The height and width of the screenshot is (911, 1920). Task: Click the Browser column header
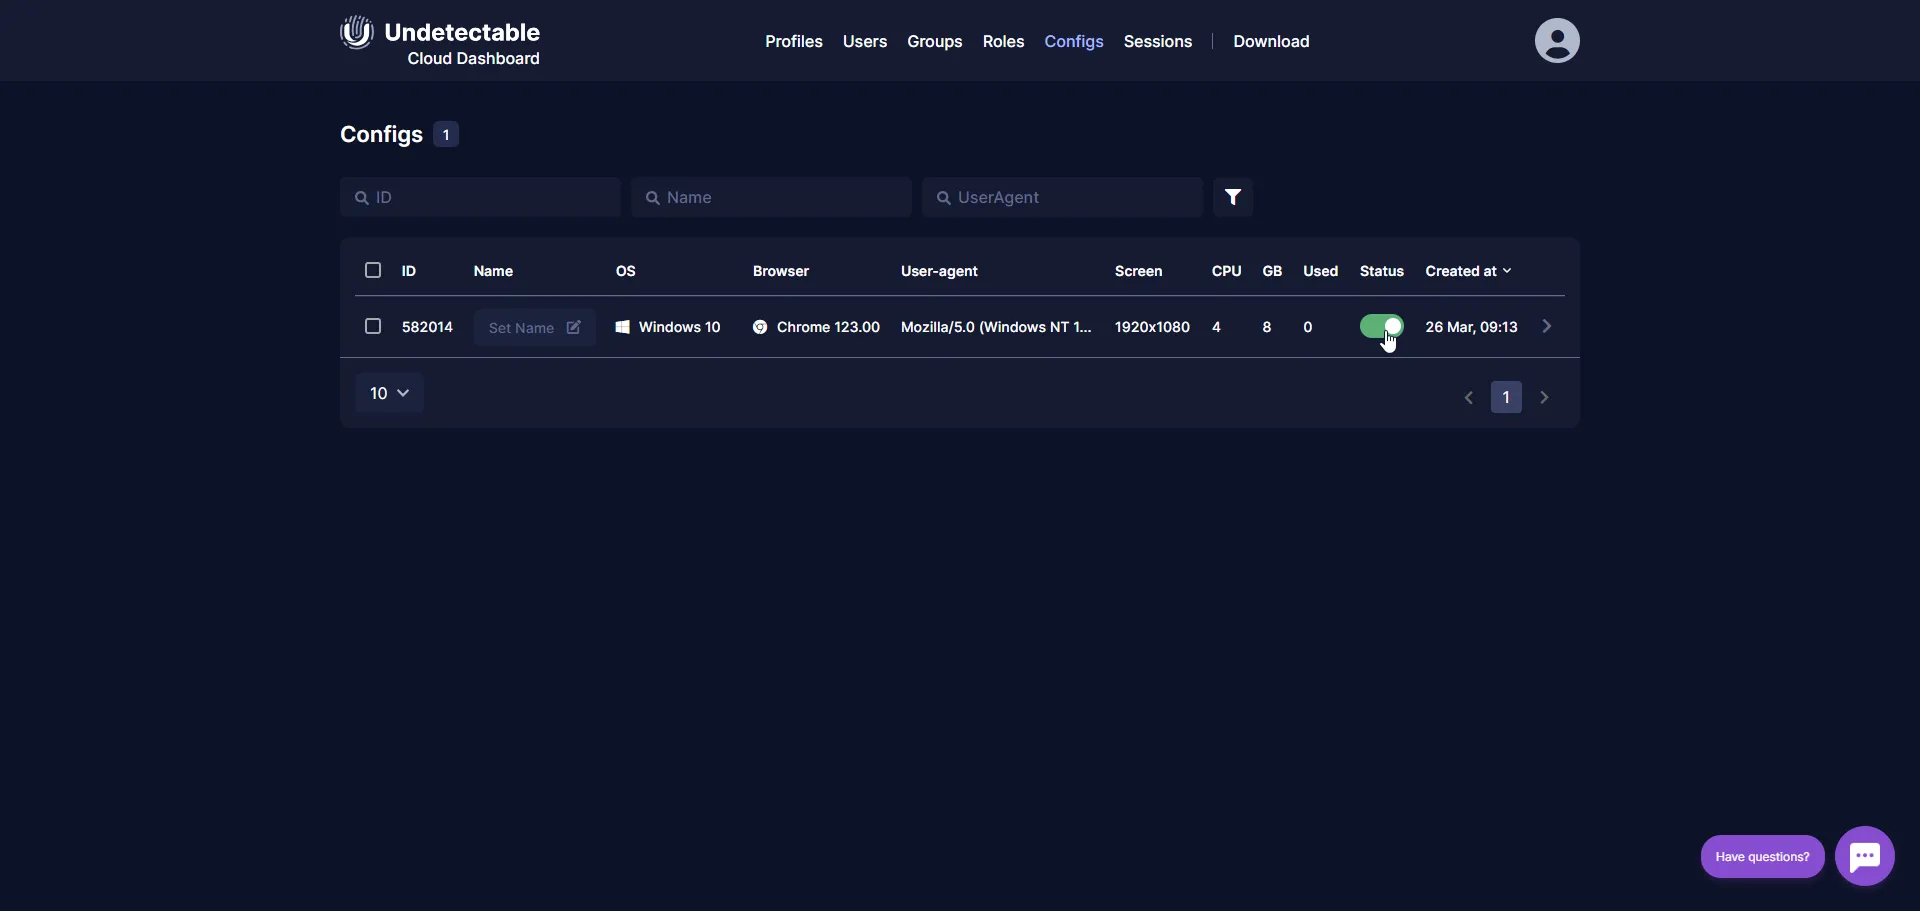click(x=781, y=271)
